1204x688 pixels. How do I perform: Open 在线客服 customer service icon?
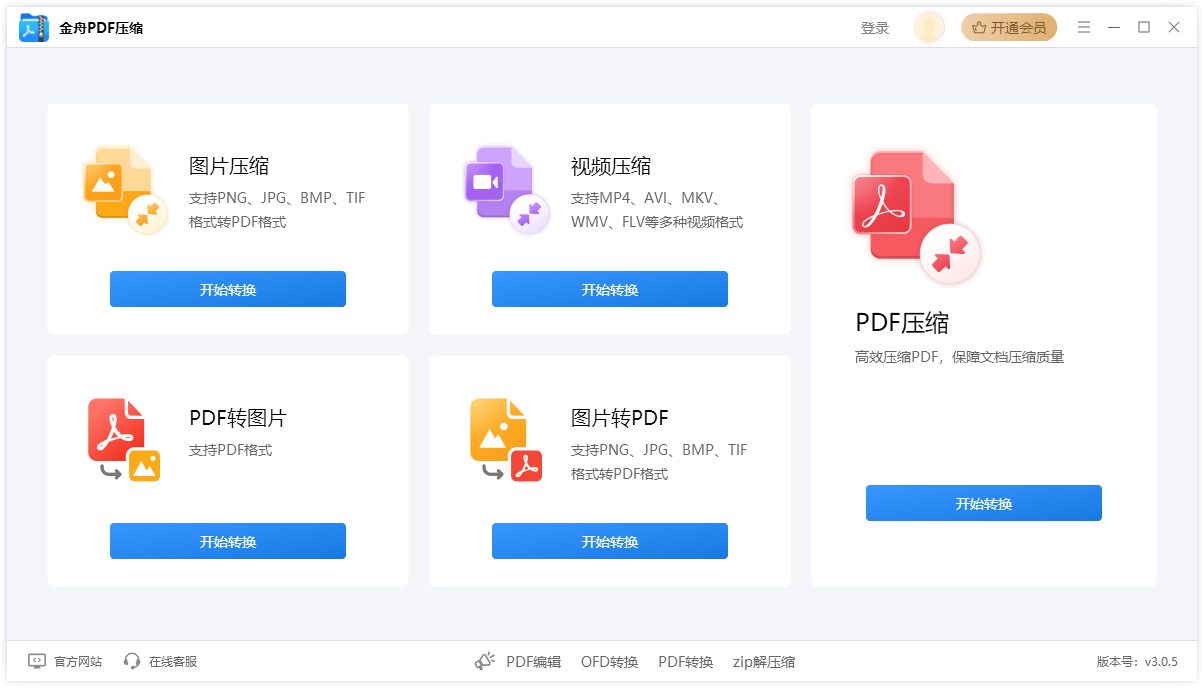point(131,661)
